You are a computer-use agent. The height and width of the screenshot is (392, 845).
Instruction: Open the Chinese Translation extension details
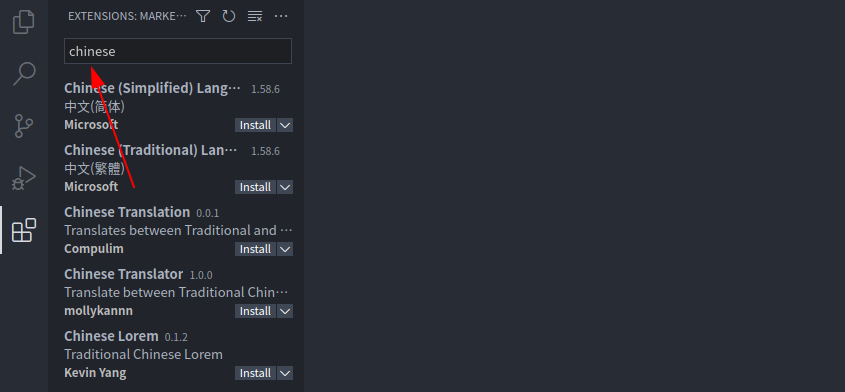[x=178, y=231]
